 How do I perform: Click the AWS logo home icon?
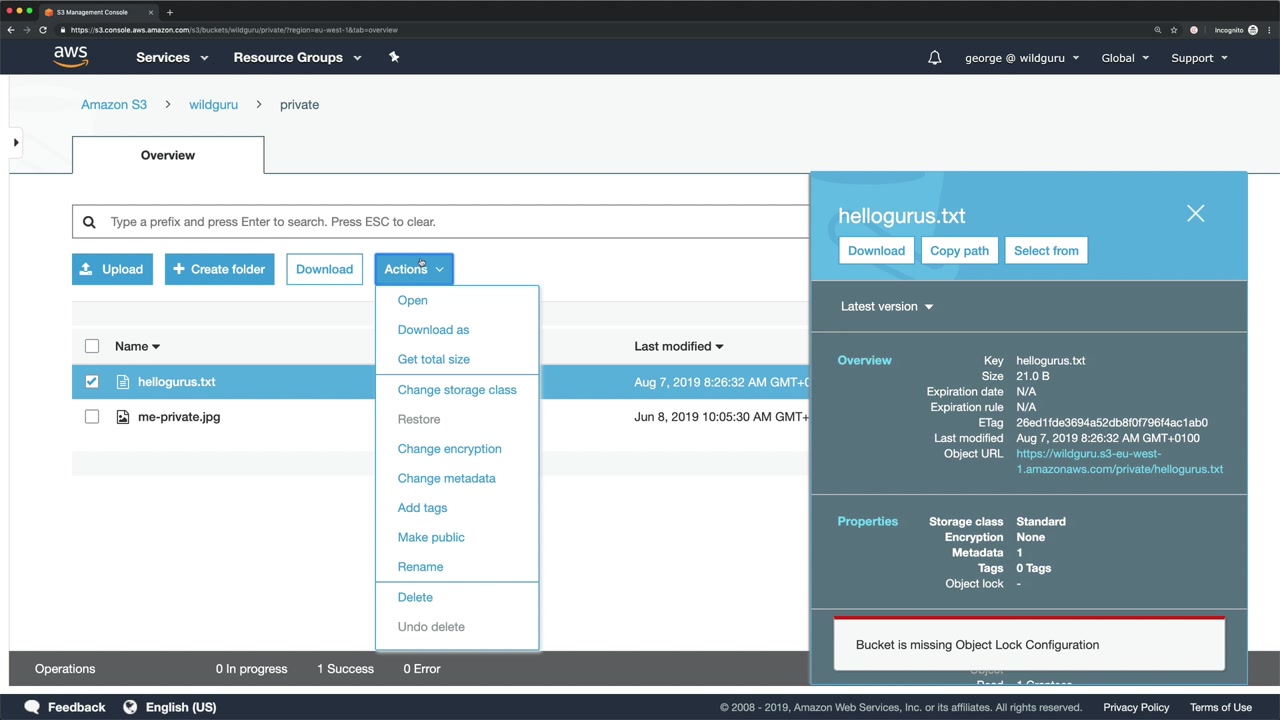click(x=71, y=57)
